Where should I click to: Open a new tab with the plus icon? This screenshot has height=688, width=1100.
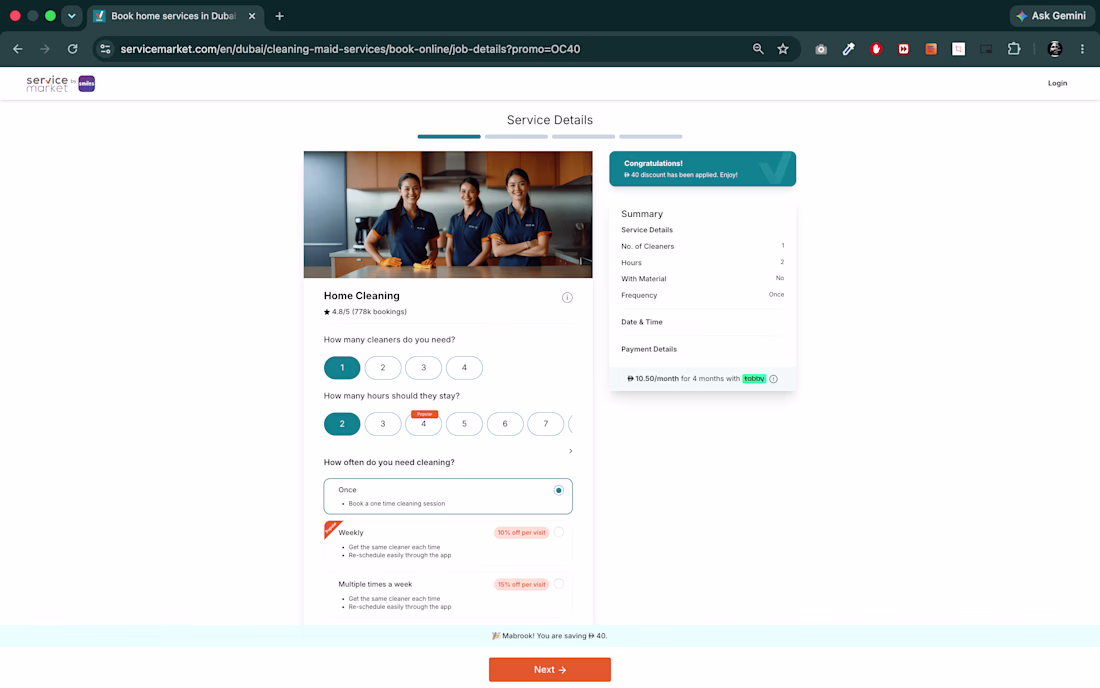(x=279, y=16)
